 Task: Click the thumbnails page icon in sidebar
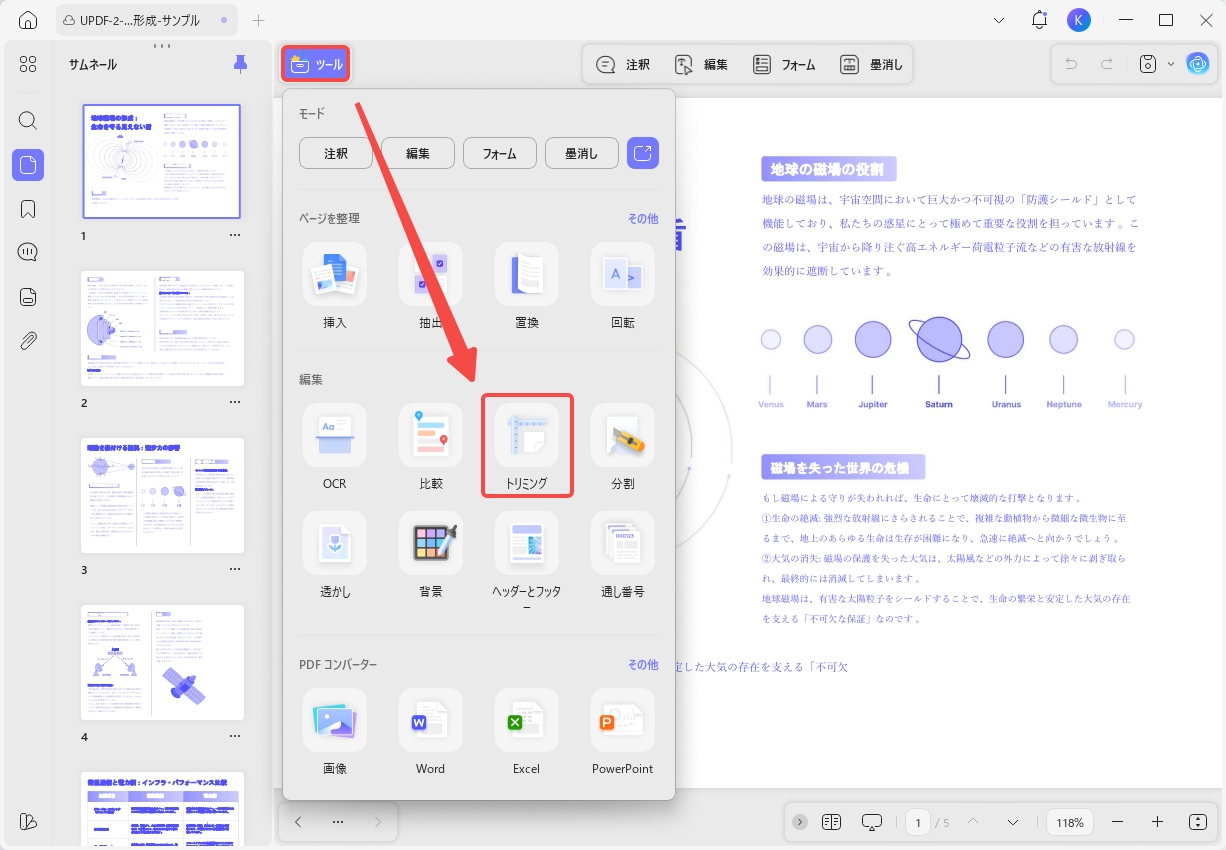[28, 165]
